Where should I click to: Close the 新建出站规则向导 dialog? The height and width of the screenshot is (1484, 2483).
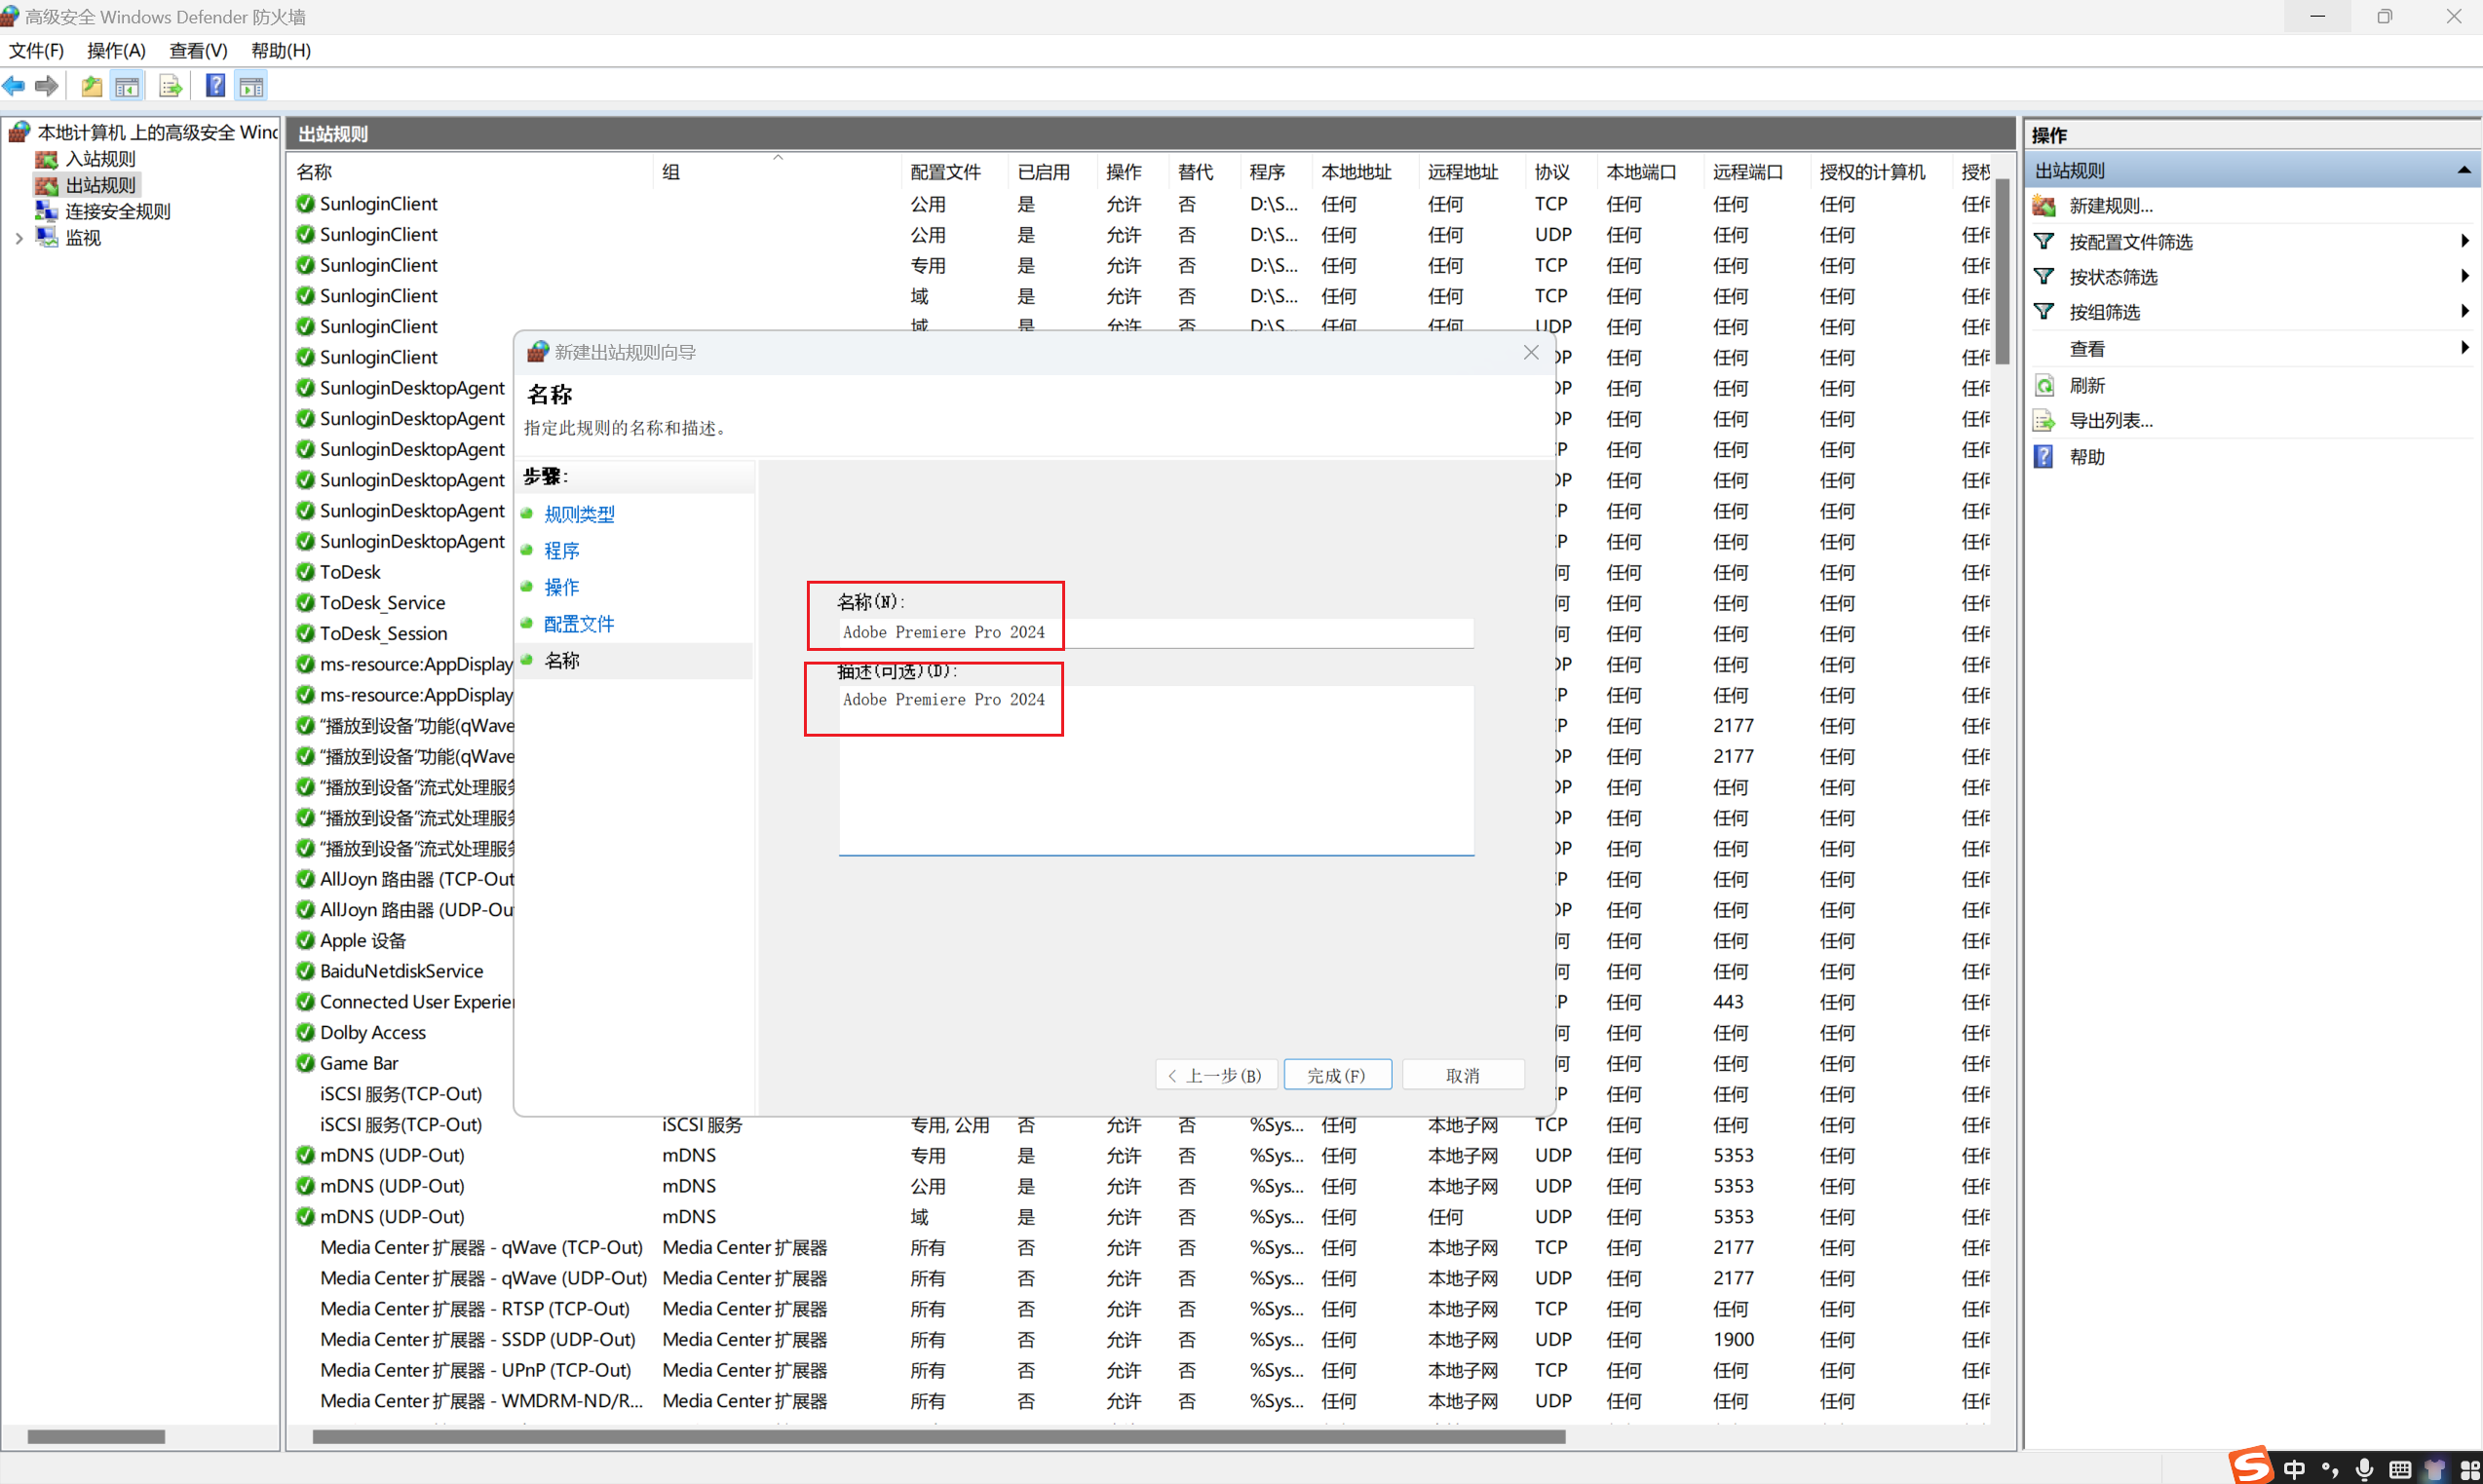click(1530, 352)
